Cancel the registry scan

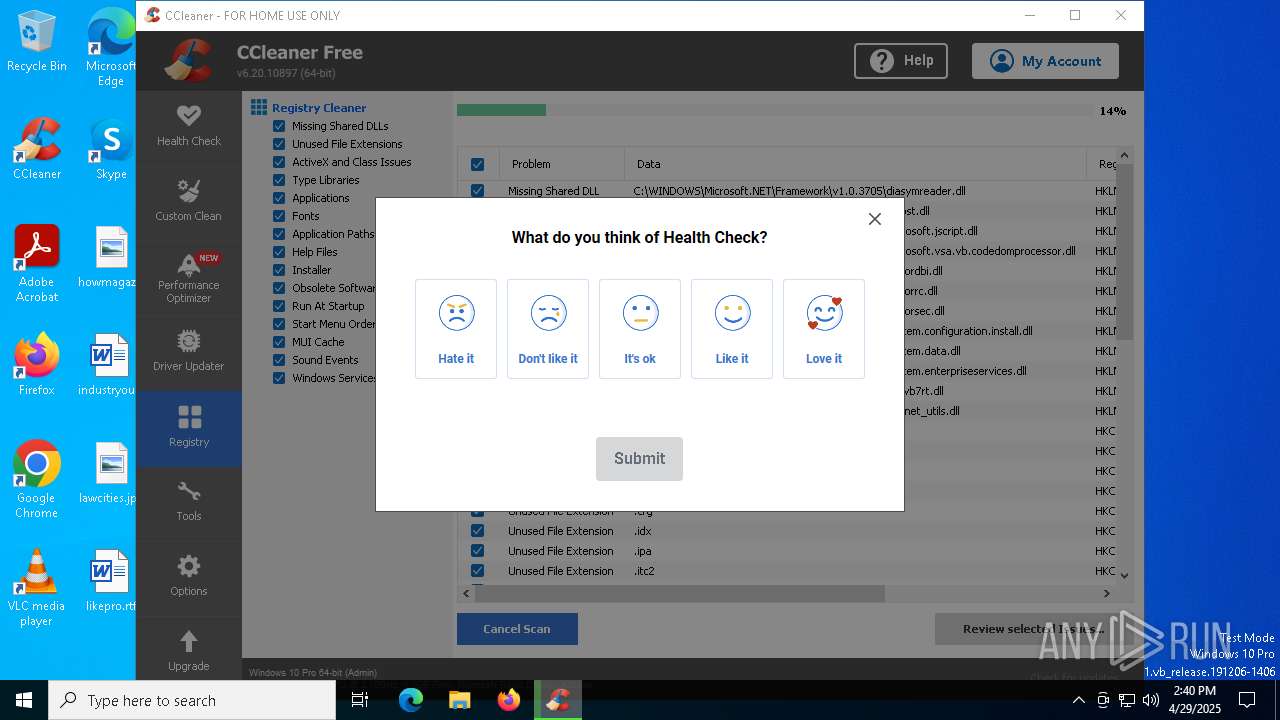[517, 629]
